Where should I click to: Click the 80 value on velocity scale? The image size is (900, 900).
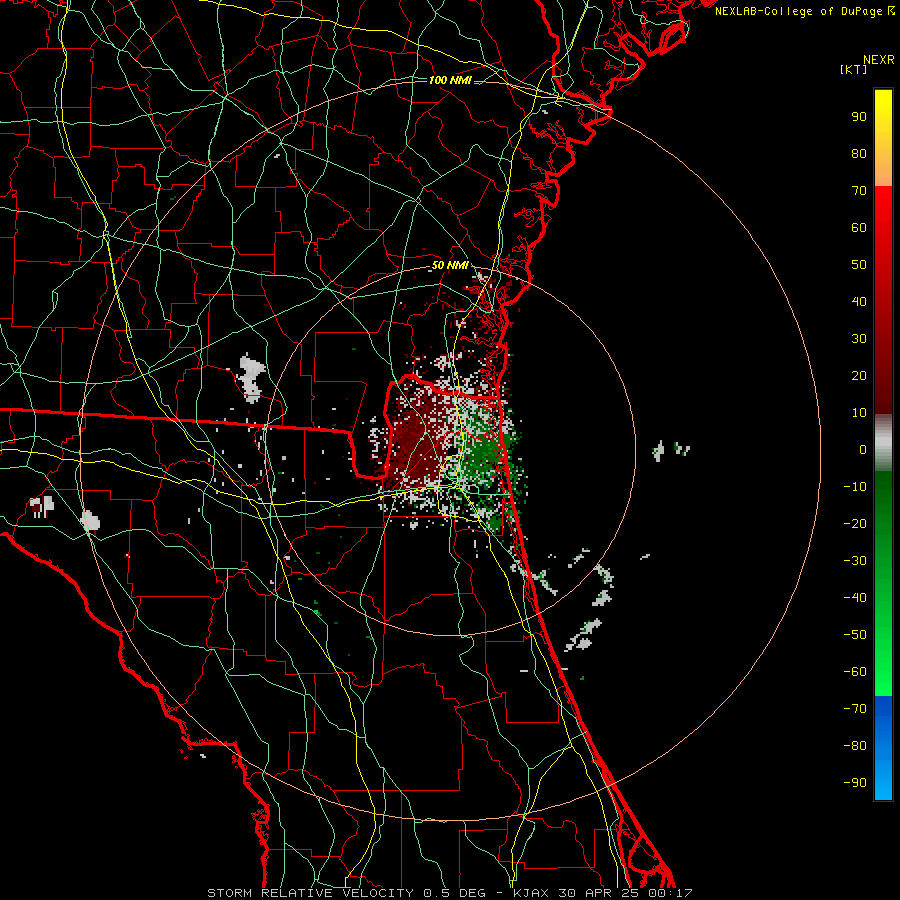[859, 153]
